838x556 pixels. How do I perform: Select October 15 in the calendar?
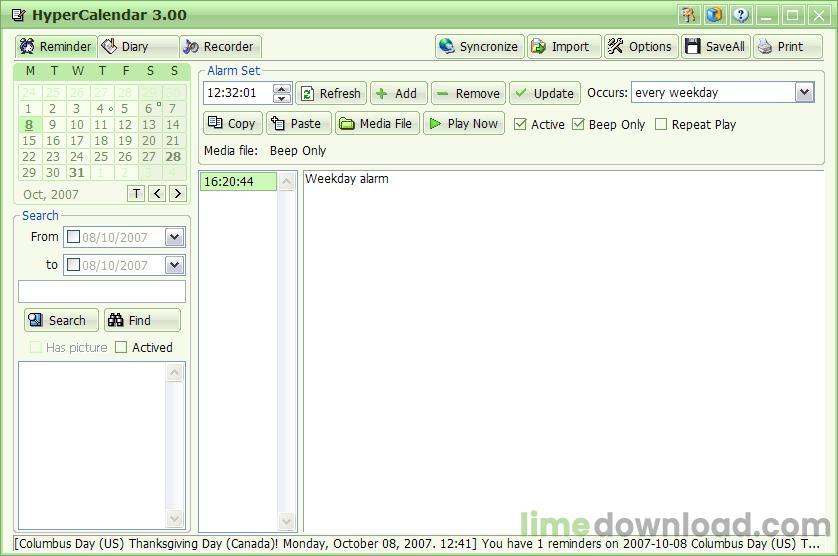(29, 141)
